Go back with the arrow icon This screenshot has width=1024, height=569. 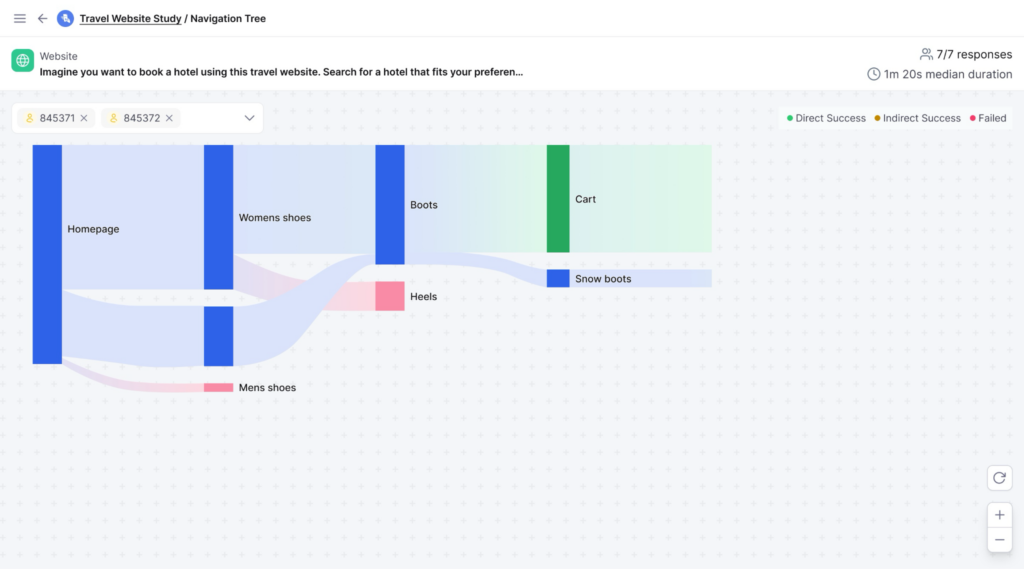point(42,18)
